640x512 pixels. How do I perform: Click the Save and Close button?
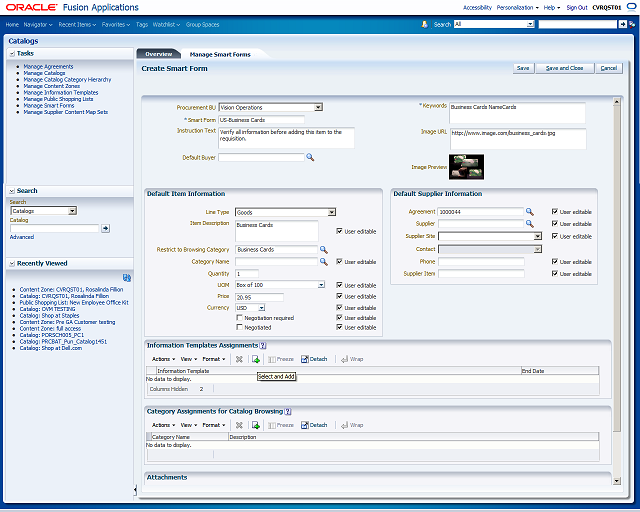tap(564, 68)
